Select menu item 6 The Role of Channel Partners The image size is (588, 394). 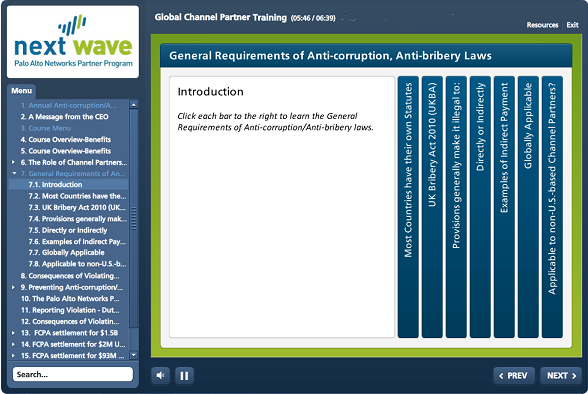click(x=74, y=162)
